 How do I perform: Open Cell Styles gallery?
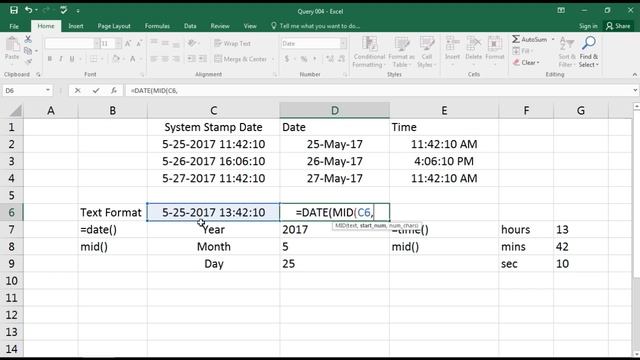[x=427, y=52]
